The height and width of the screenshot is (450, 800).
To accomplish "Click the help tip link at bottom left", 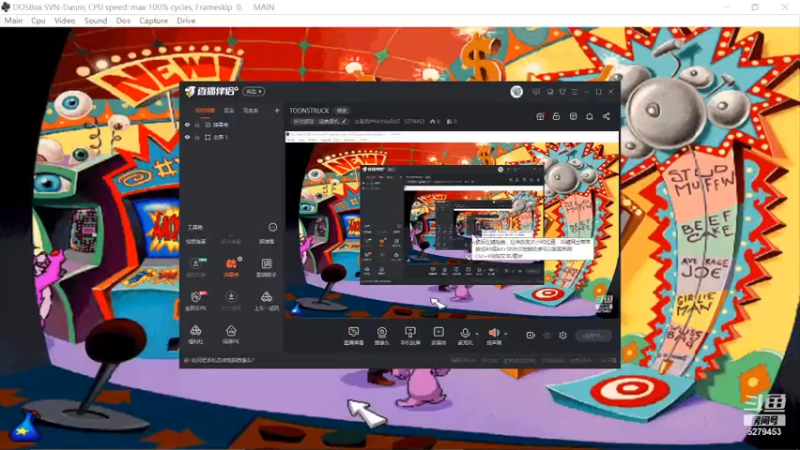I will tap(220, 360).
